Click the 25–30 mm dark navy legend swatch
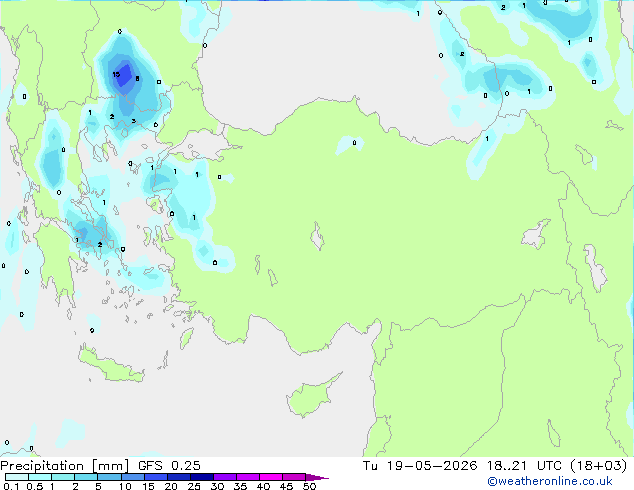This screenshot has height=490, width=634. tap(201, 477)
